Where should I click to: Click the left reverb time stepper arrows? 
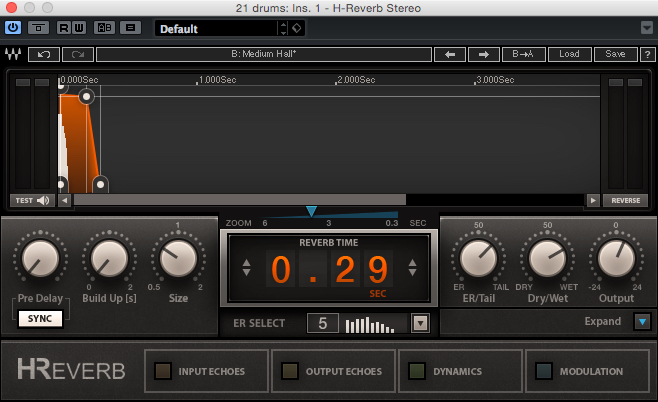[x=246, y=267]
